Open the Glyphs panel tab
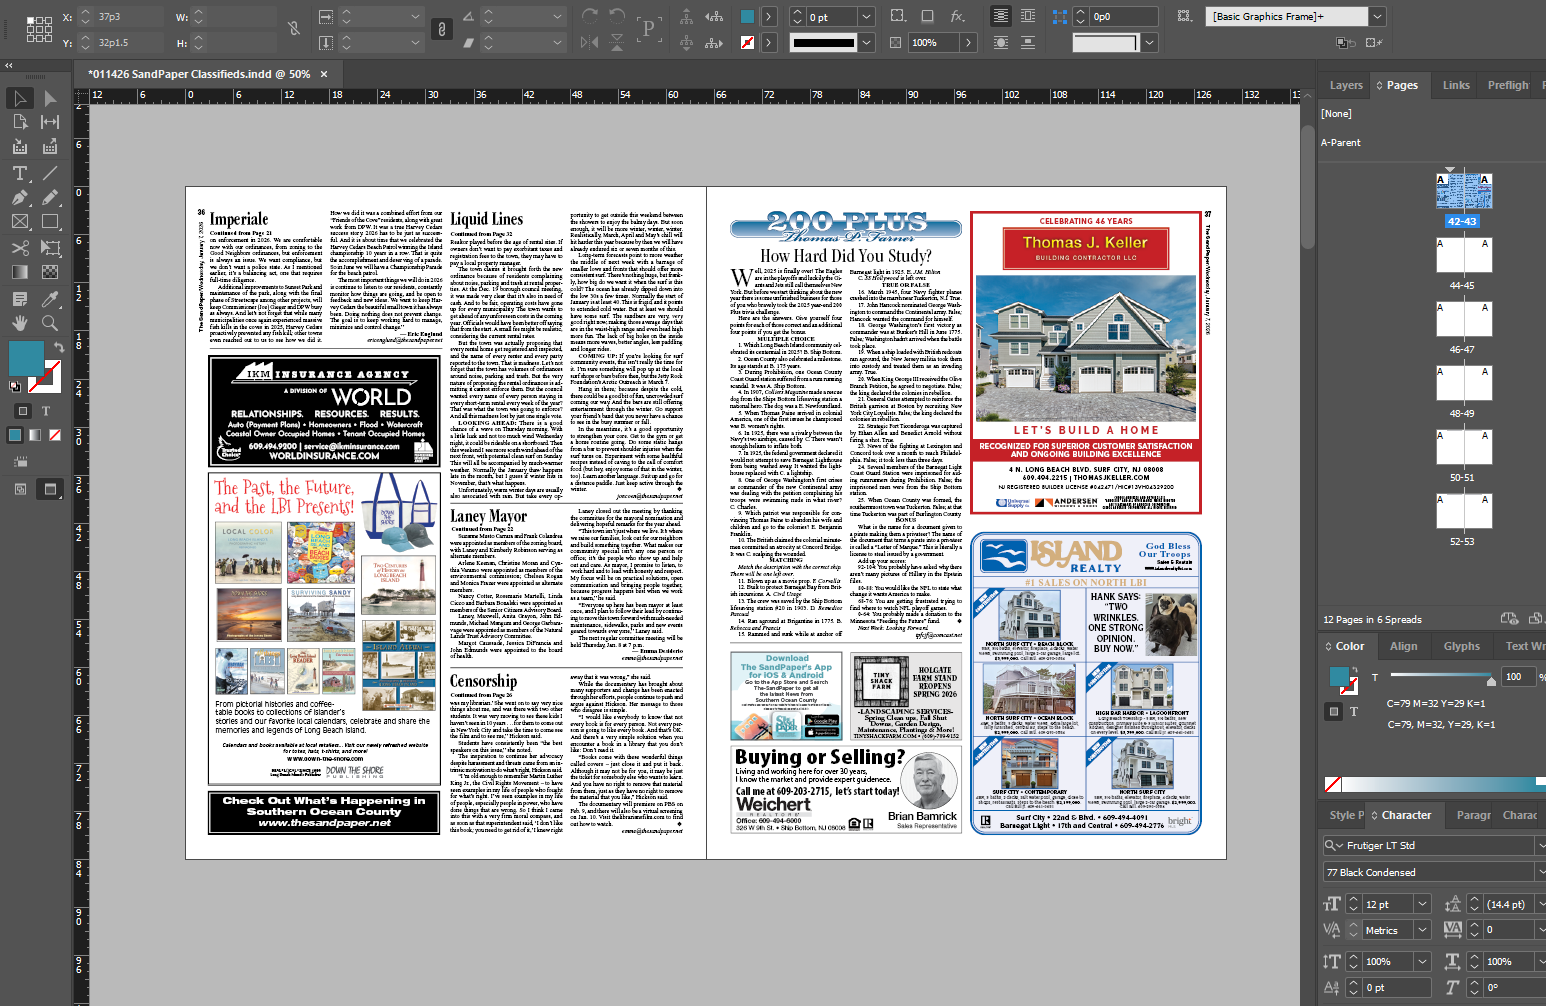The image size is (1546, 1006). (x=1461, y=646)
